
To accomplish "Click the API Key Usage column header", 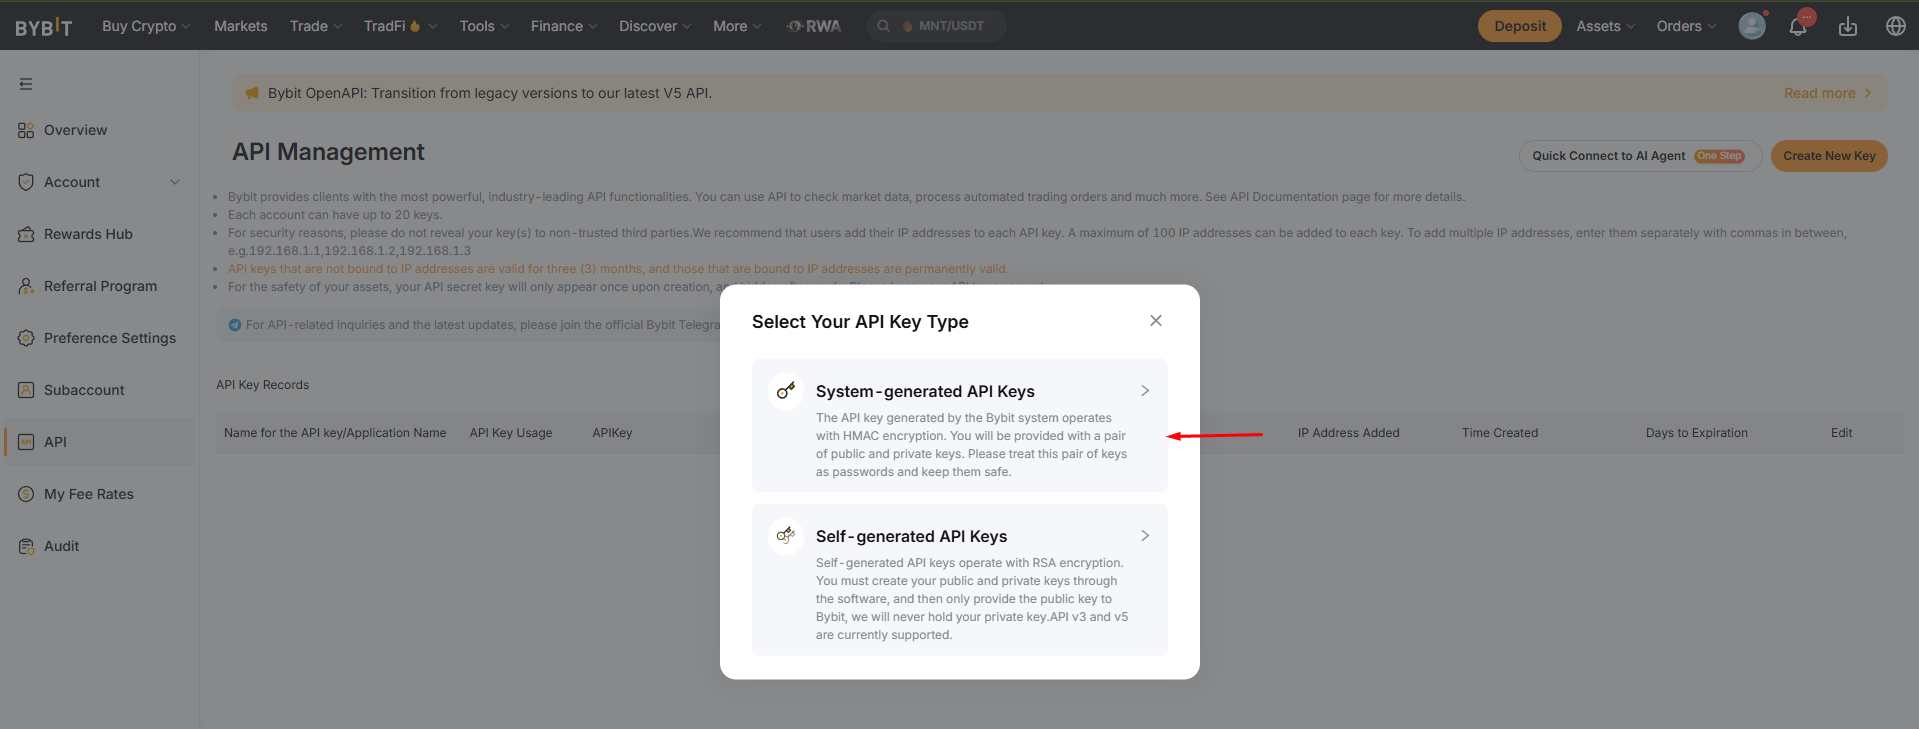I will pos(511,433).
